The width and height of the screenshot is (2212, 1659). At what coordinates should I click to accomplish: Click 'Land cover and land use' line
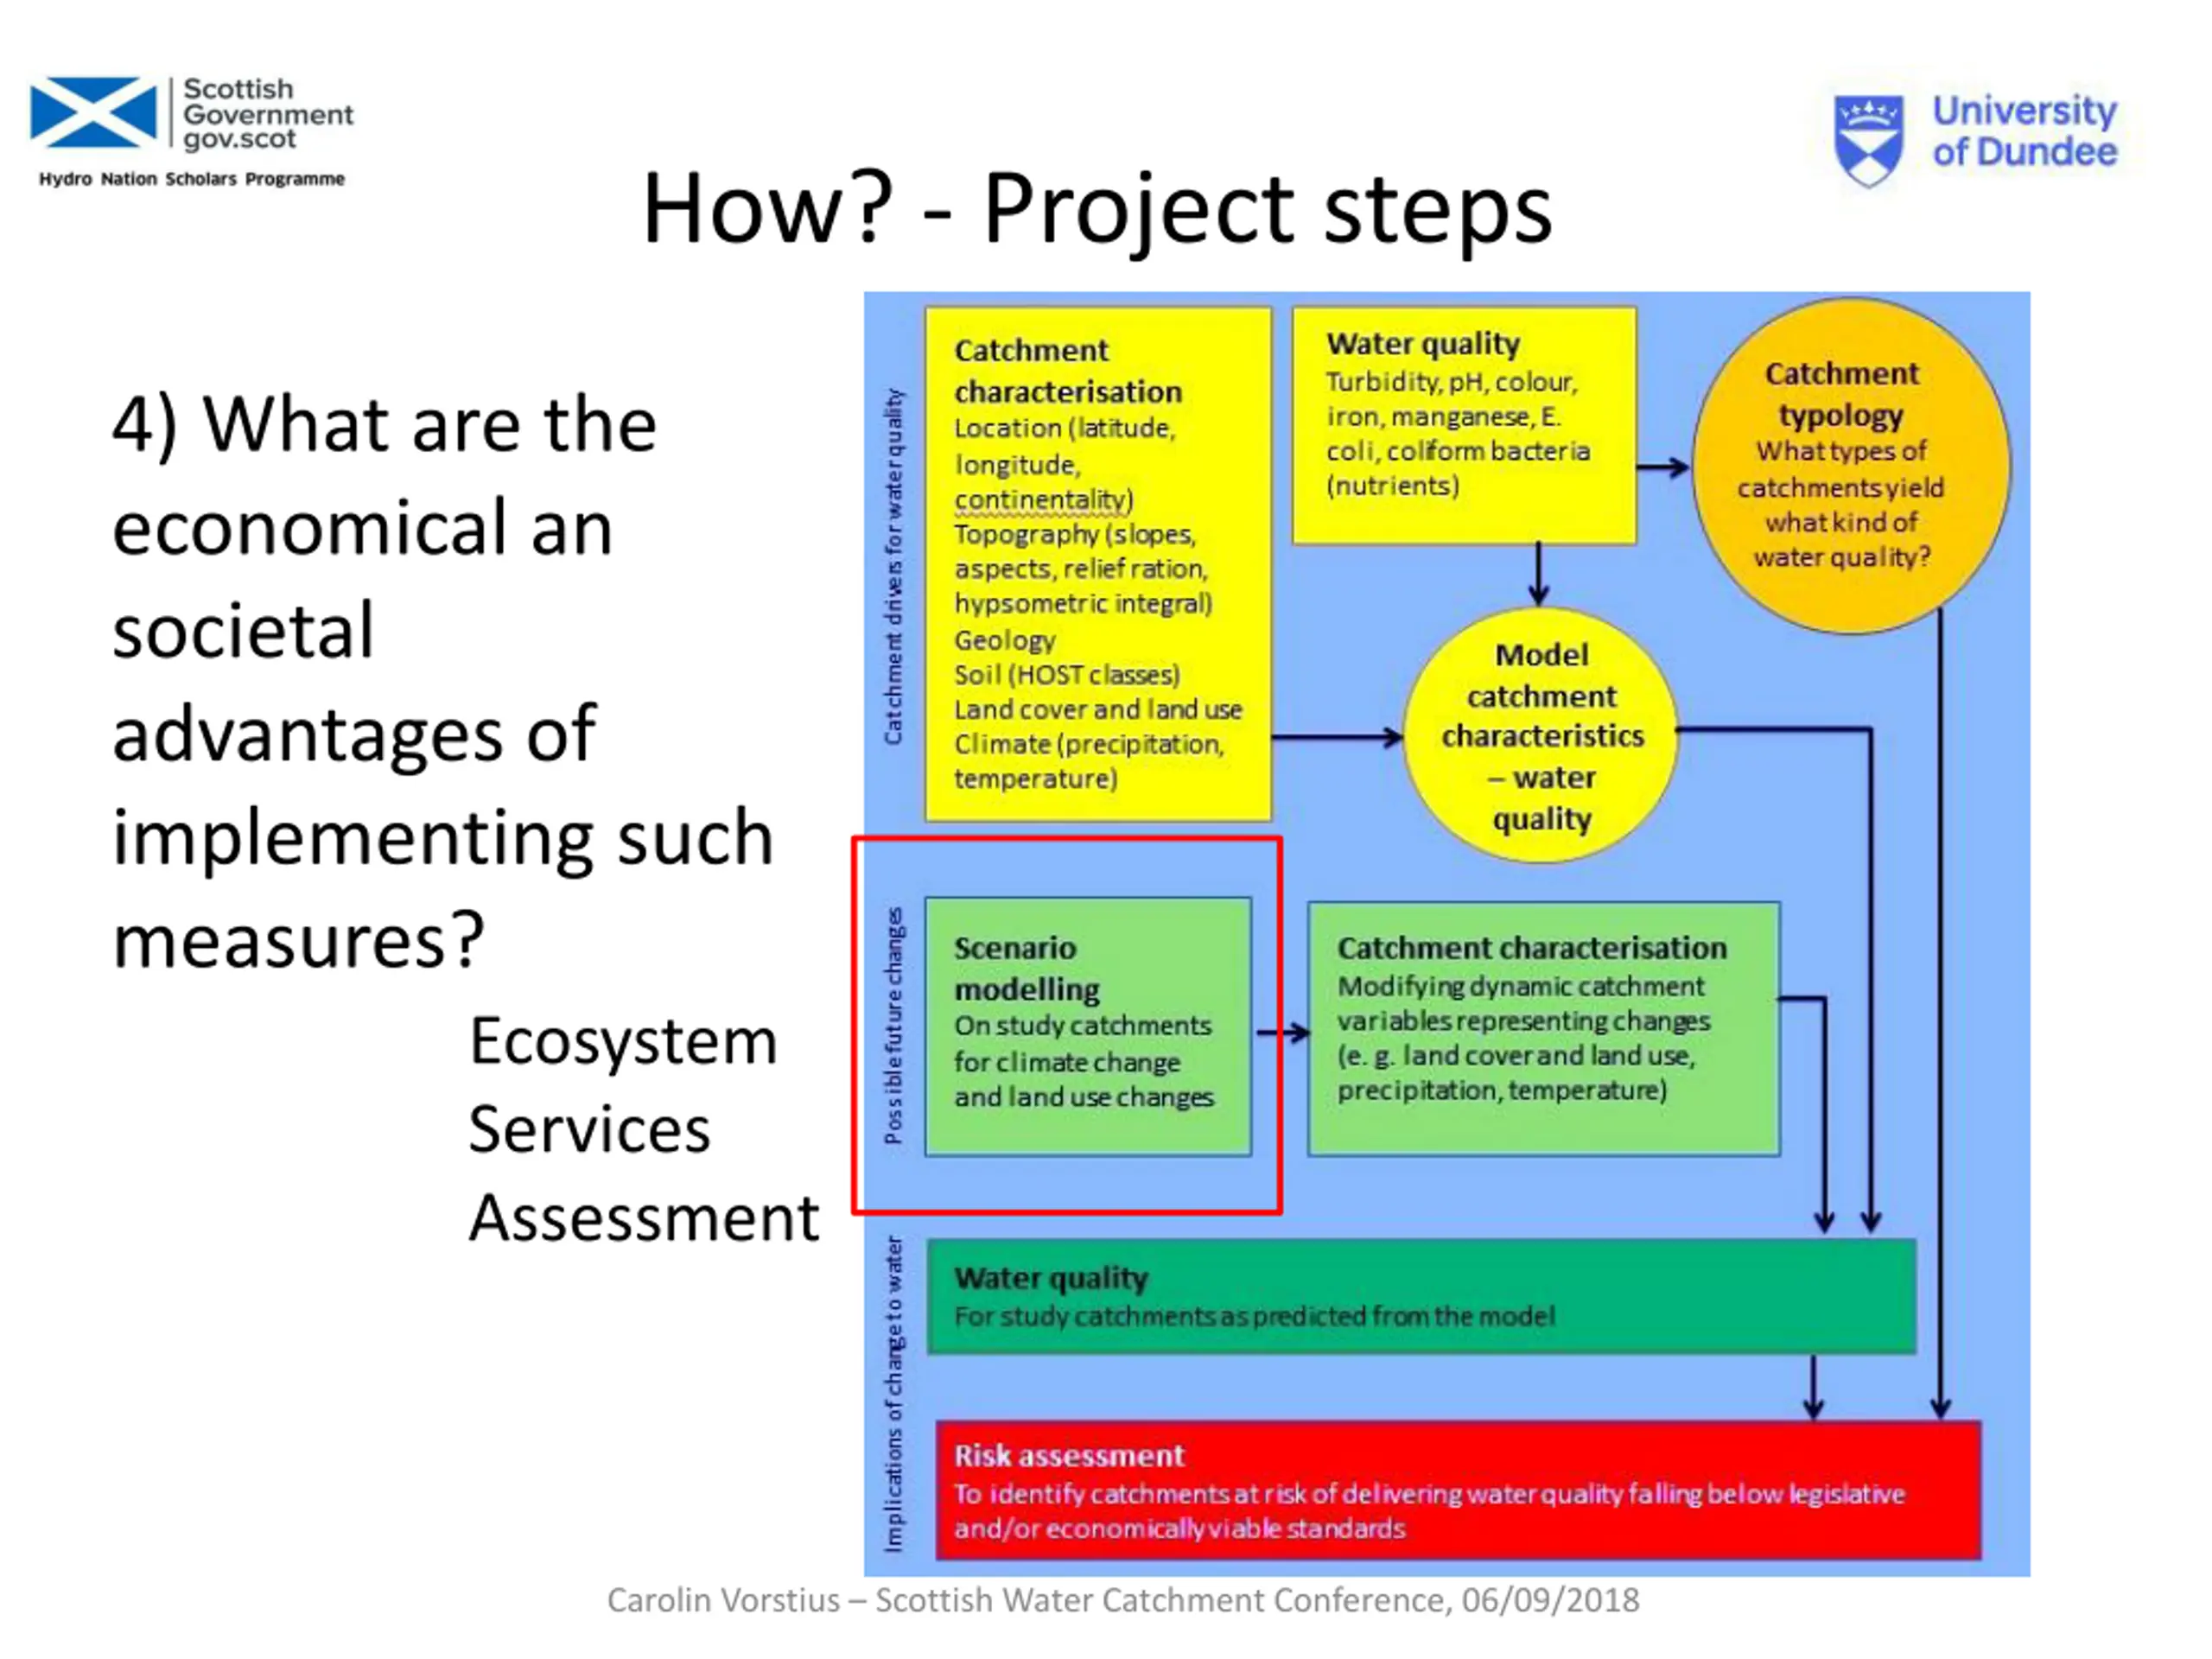point(1097,710)
